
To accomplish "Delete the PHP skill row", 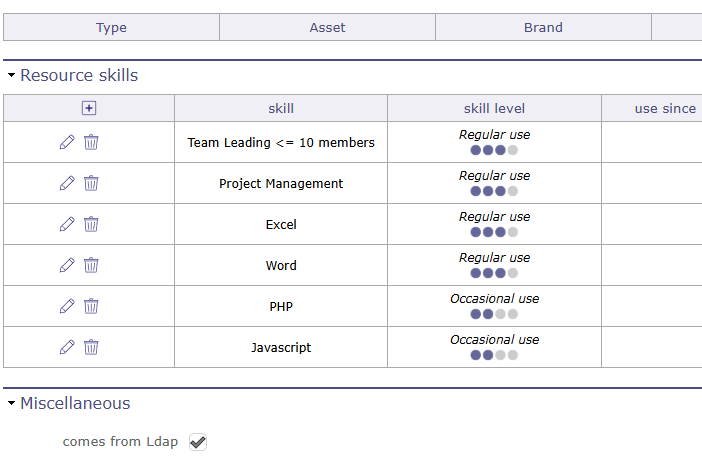I will (x=91, y=306).
